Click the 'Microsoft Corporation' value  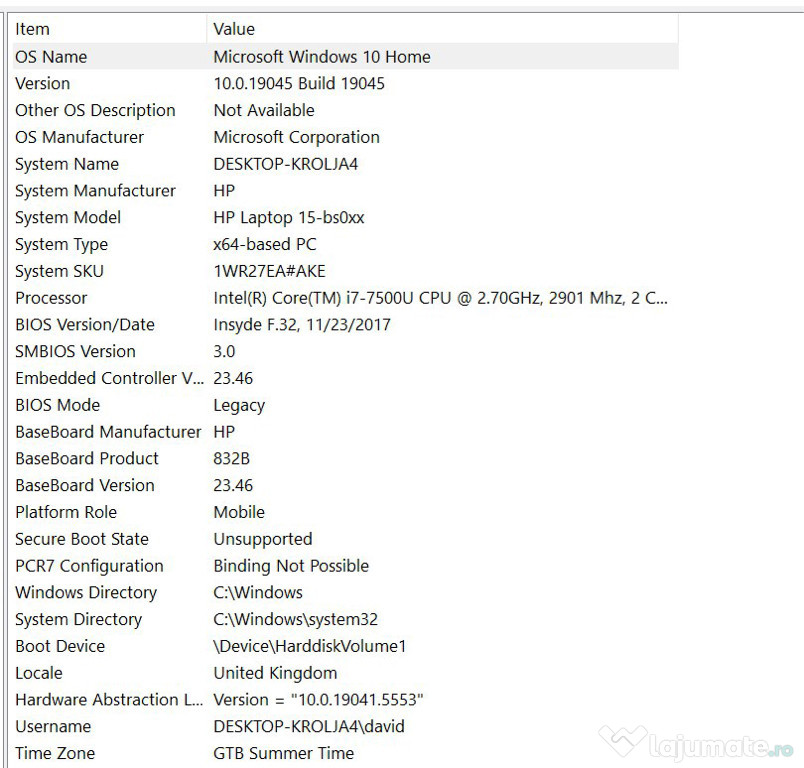[296, 137]
